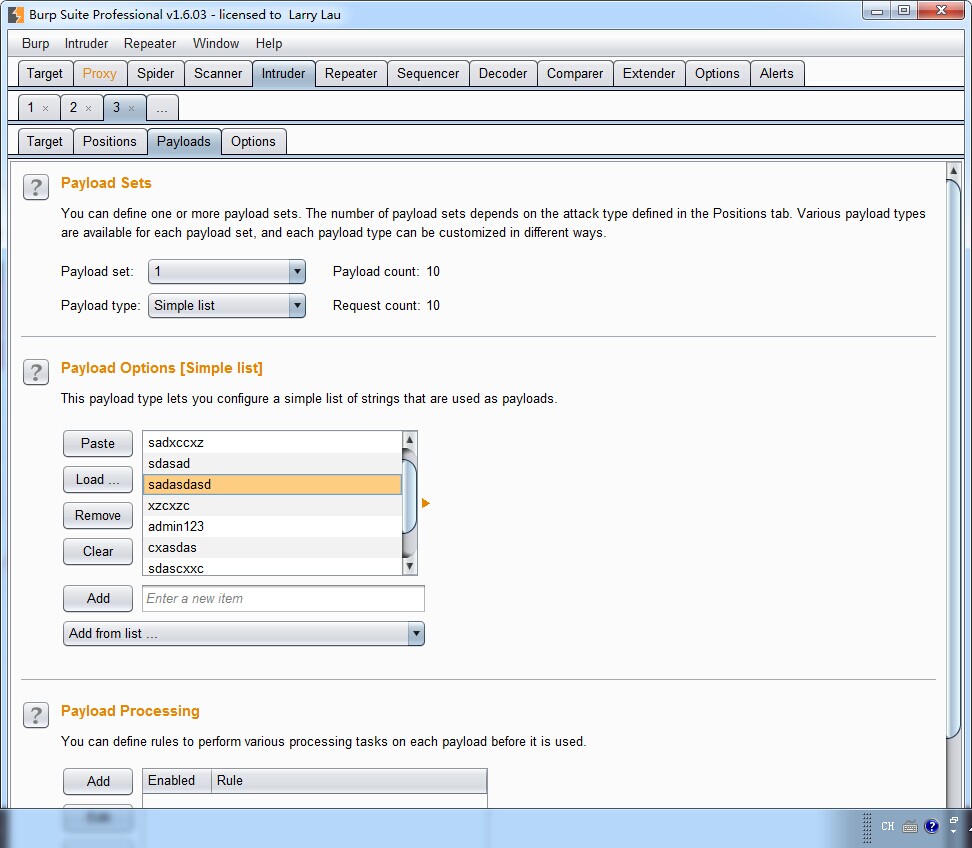
Task: Open the Window menu
Action: point(216,43)
